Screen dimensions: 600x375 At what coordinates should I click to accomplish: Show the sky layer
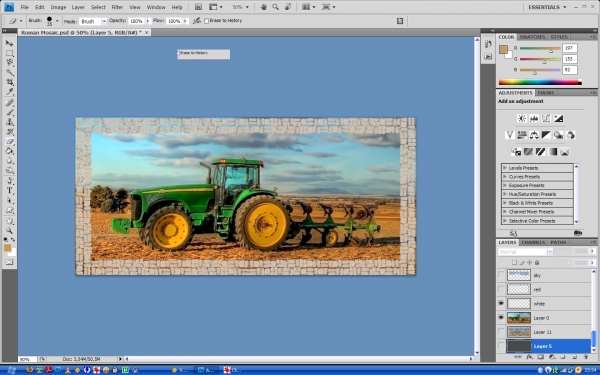point(501,275)
